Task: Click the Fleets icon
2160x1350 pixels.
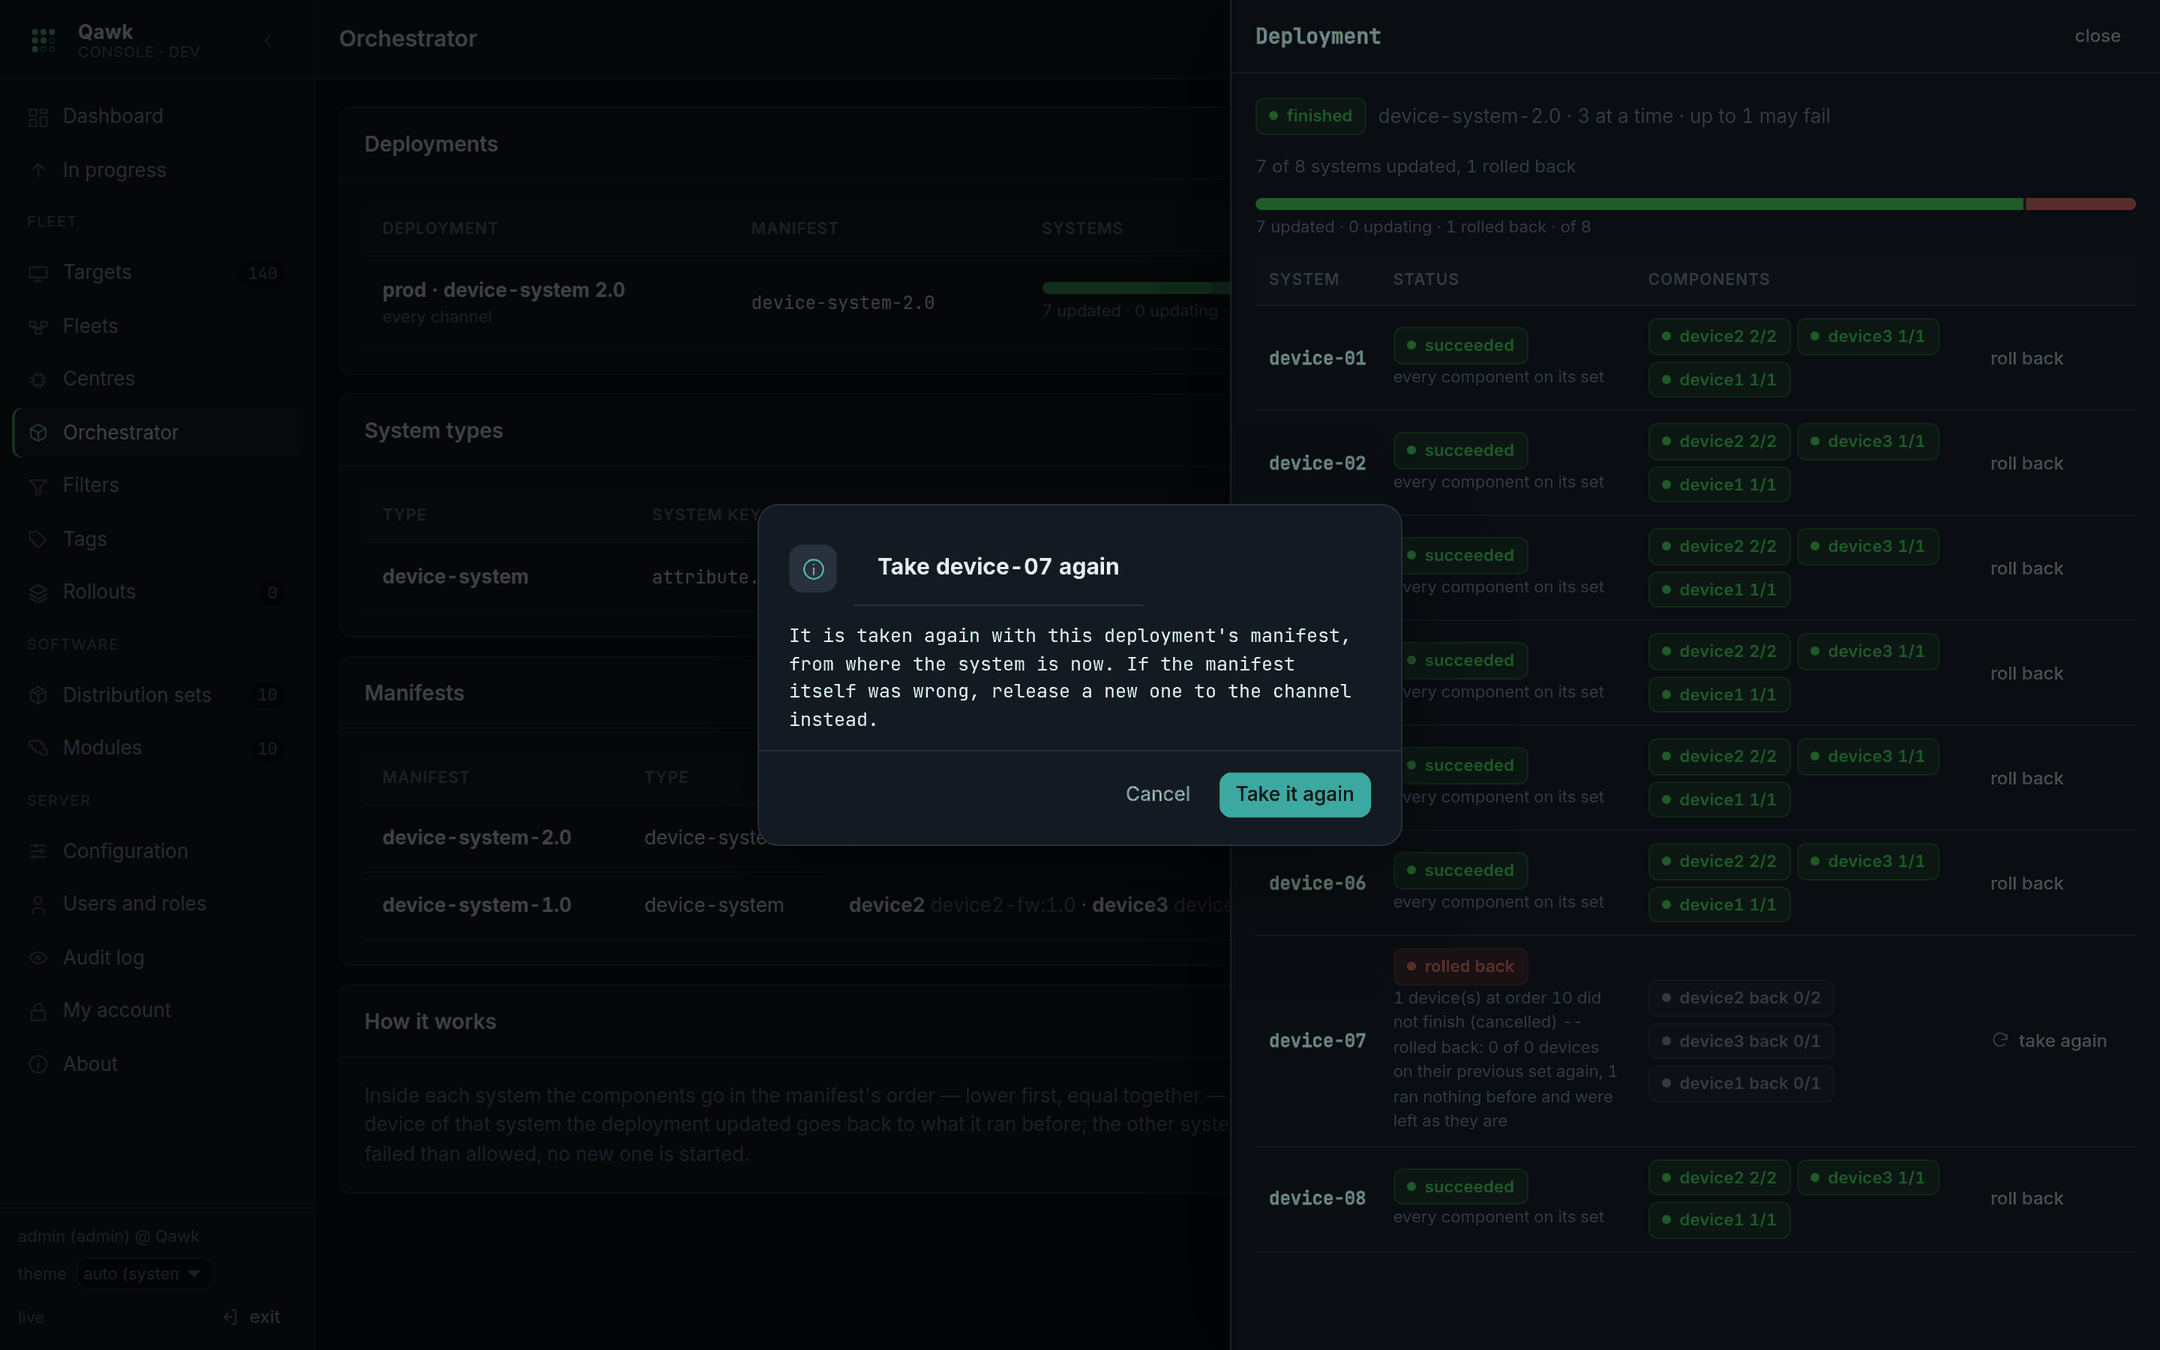Action: click(38, 327)
